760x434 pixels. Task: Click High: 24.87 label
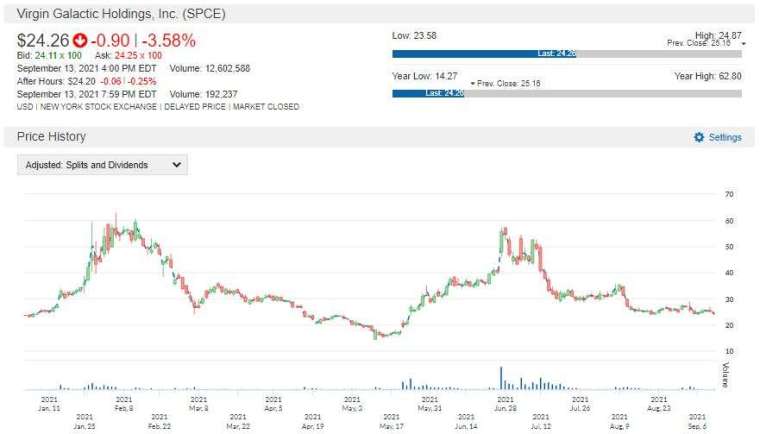pos(718,35)
